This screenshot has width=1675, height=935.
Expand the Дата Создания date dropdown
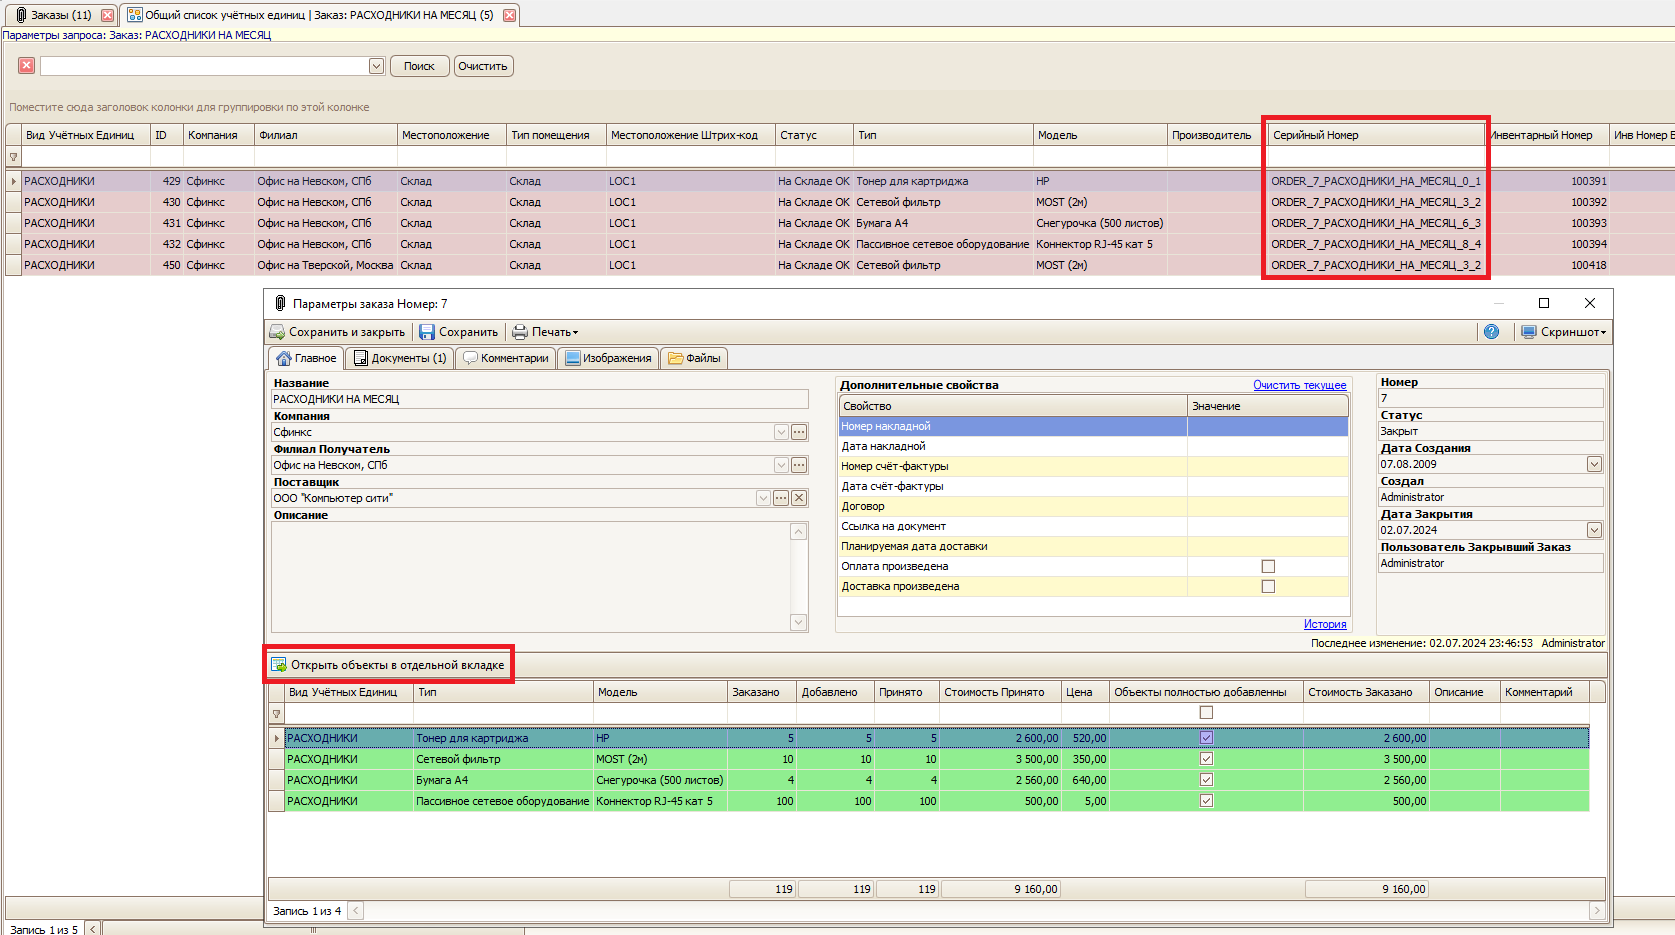1594,464
